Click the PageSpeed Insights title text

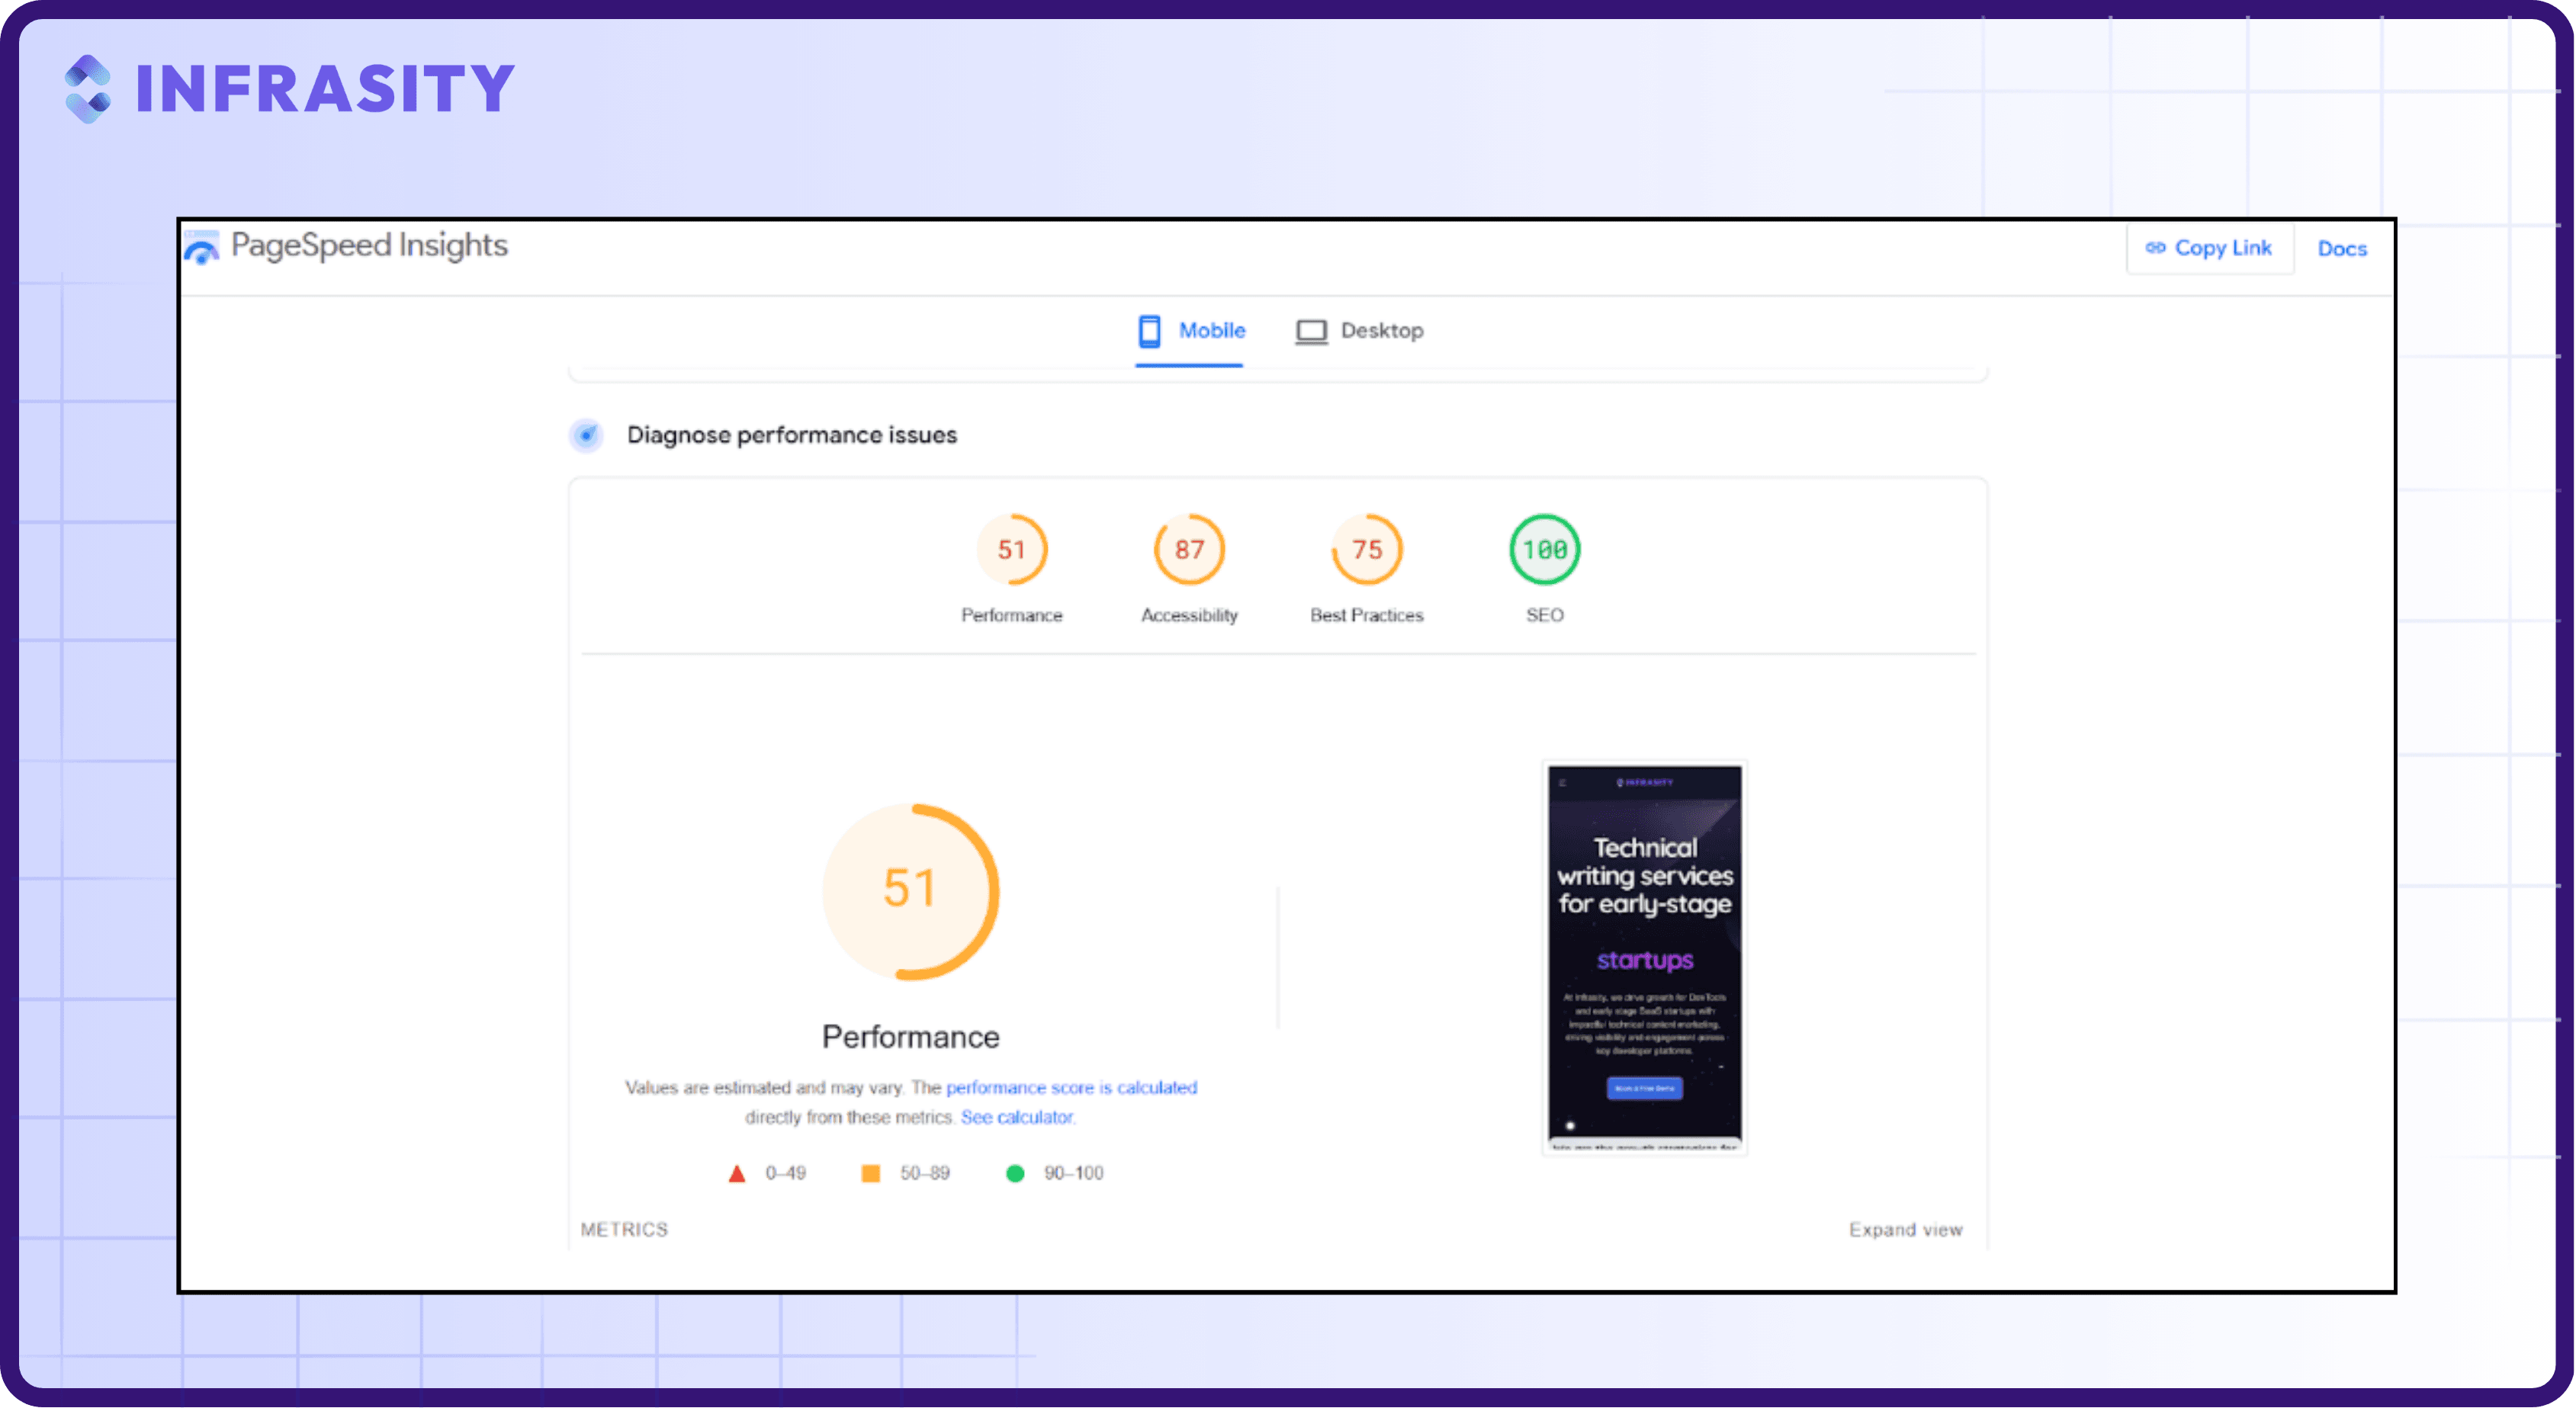[369, 245]
